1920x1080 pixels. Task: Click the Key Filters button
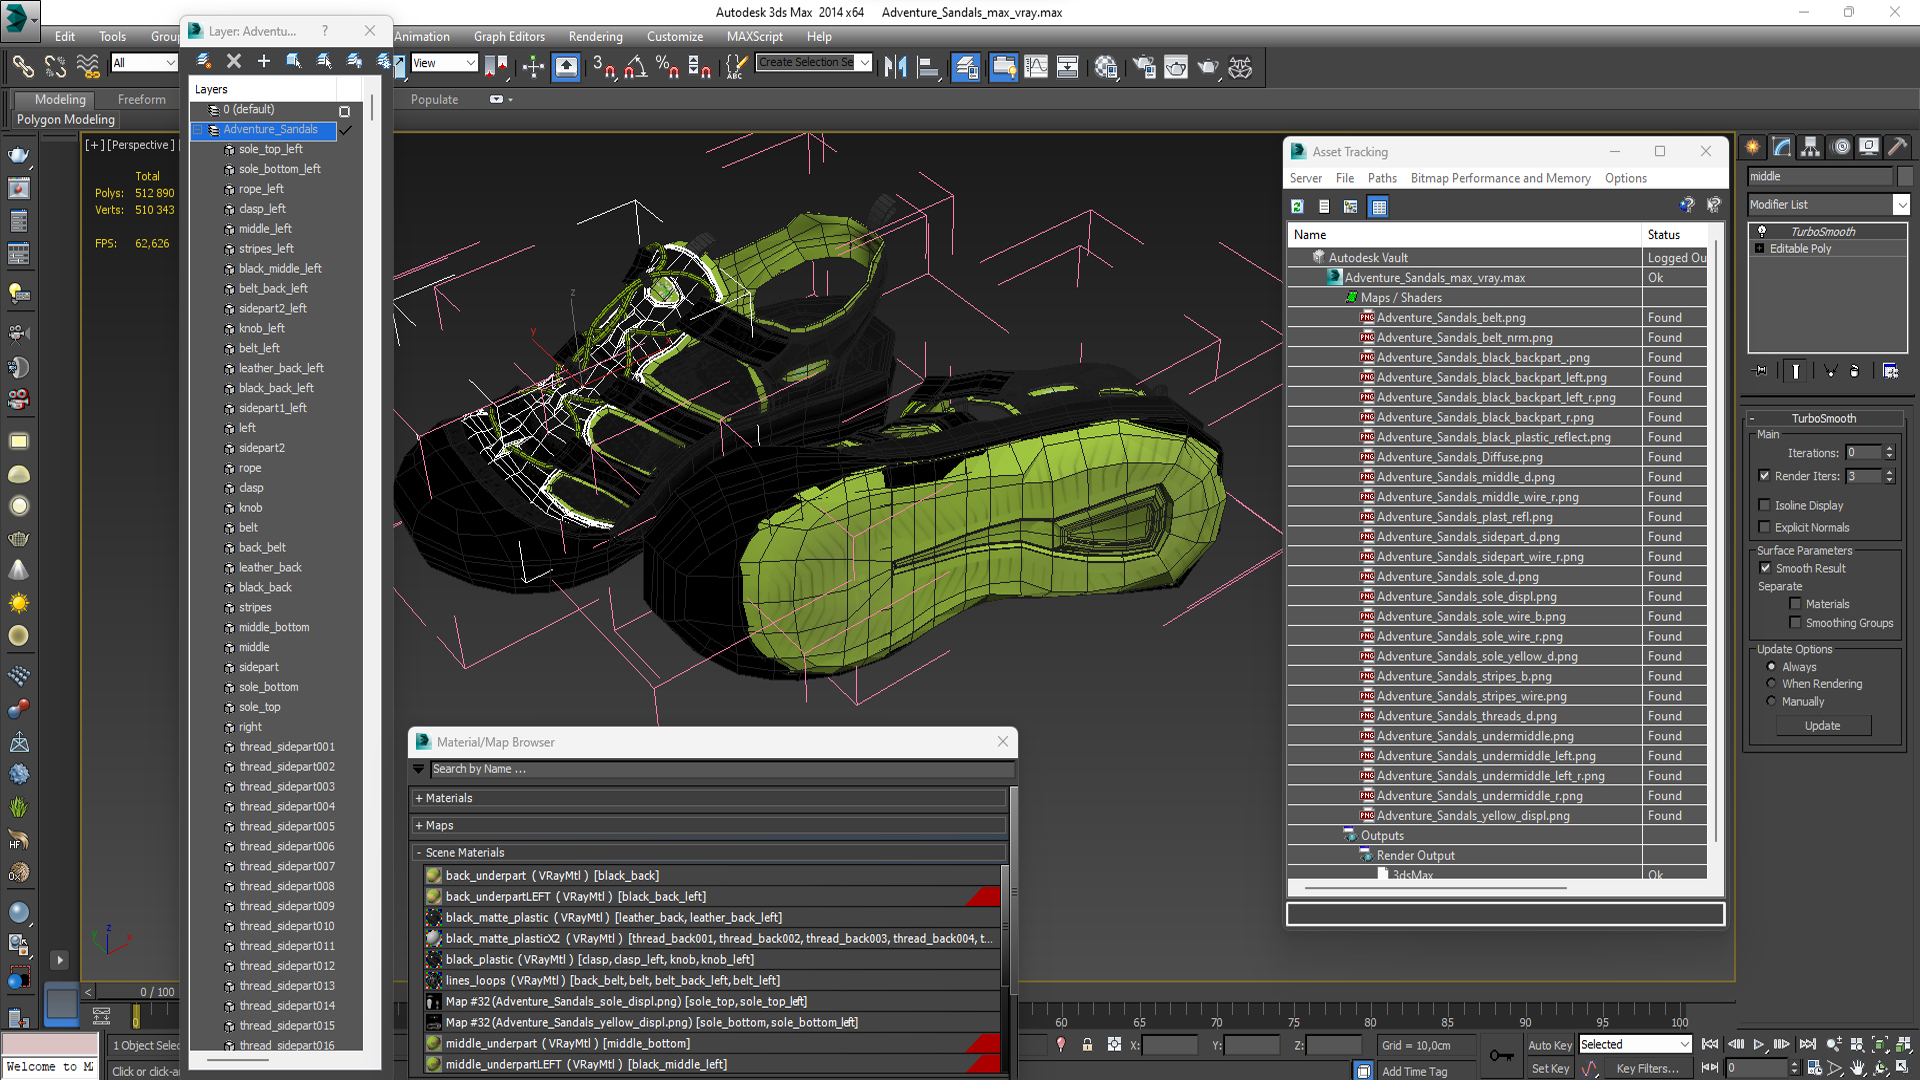pos(1647,1068)
